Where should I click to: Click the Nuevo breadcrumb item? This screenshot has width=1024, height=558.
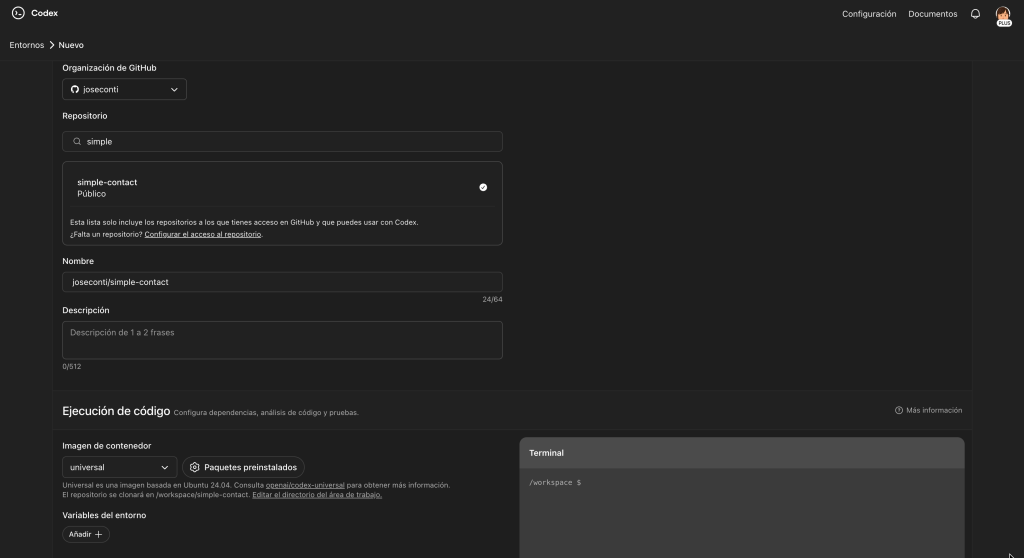(x=71, y=45)
